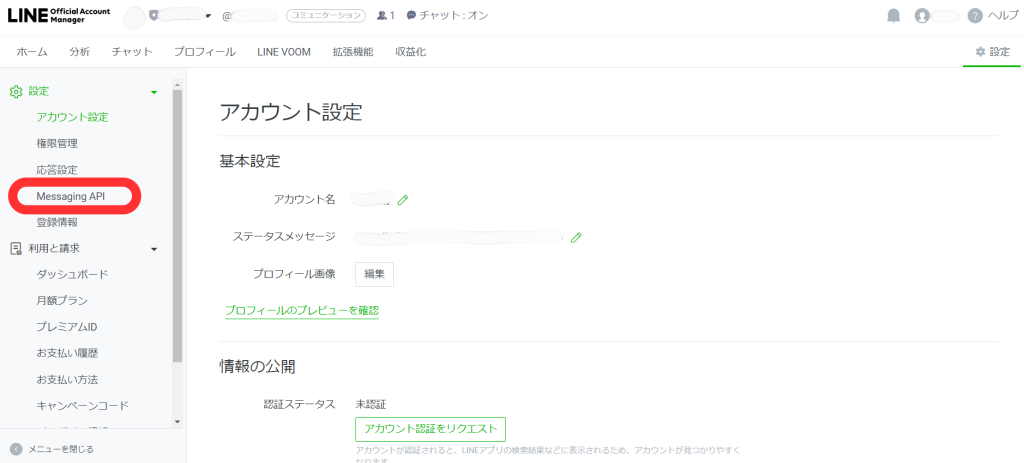Open the account switcher dropdown arrow
1024x463 pixels.
pos(208,16)
